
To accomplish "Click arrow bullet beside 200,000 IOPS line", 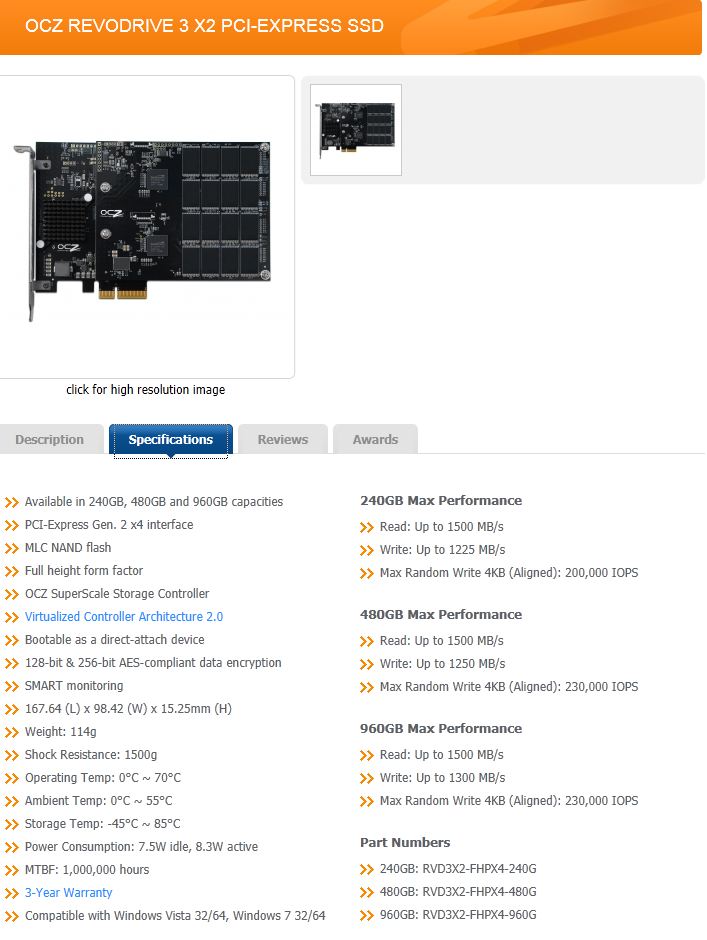I will pos(366,574).
